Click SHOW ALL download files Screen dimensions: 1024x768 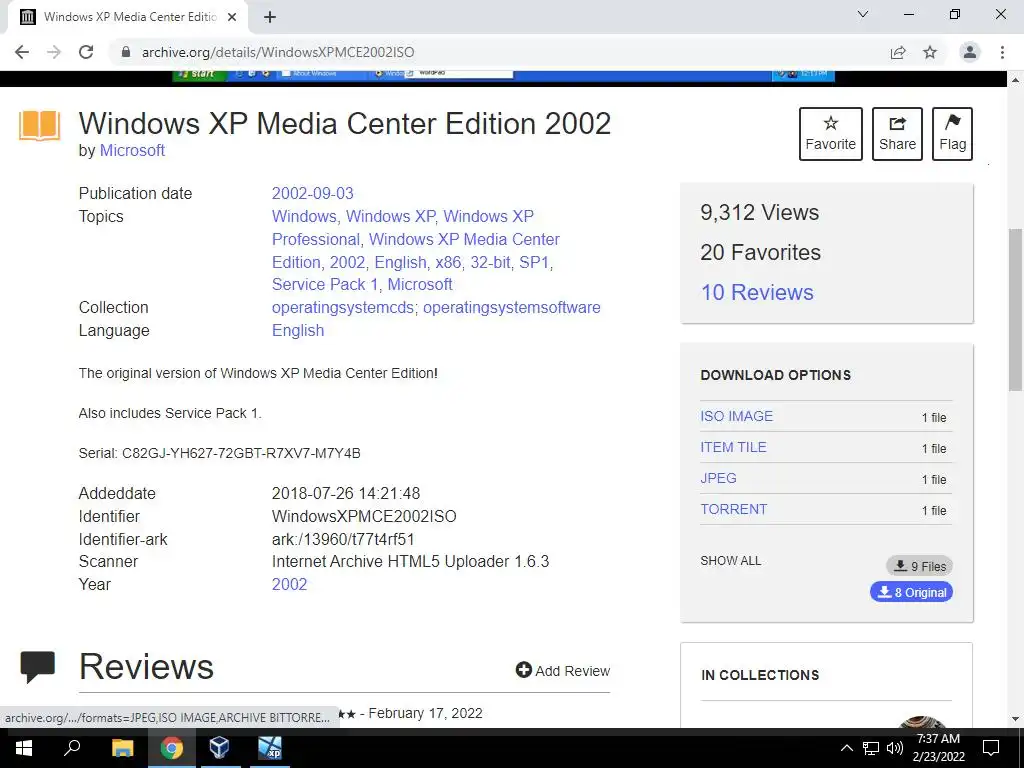[730, 561]
